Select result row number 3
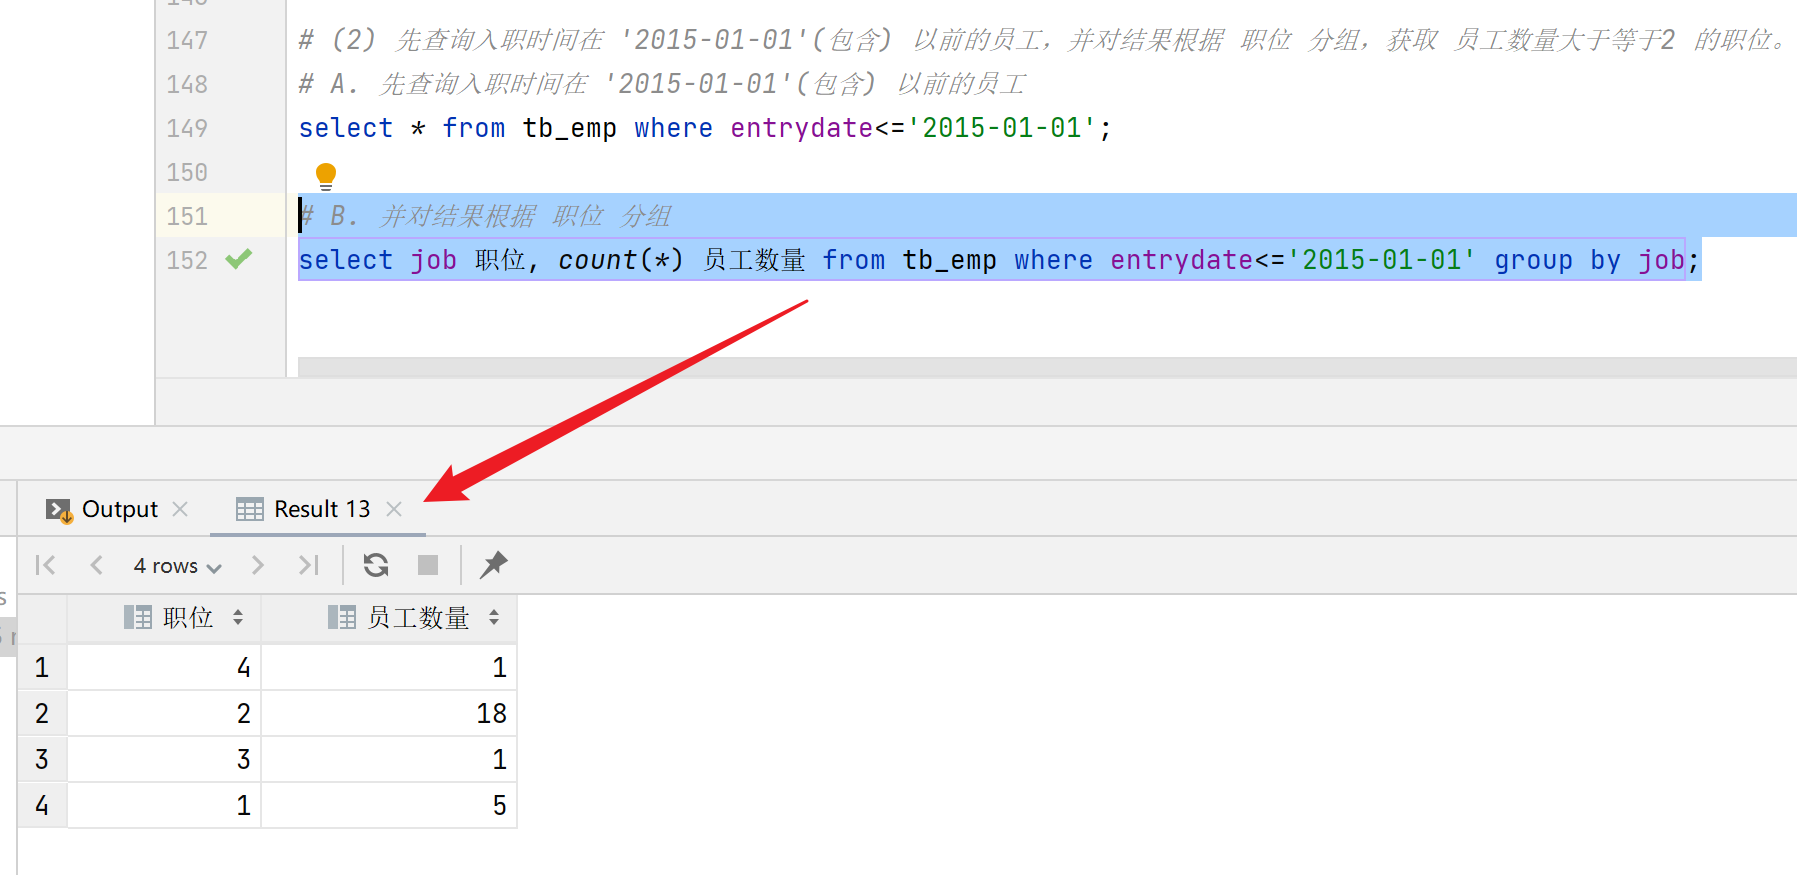Screen dimensions: 1797x875 42,759
